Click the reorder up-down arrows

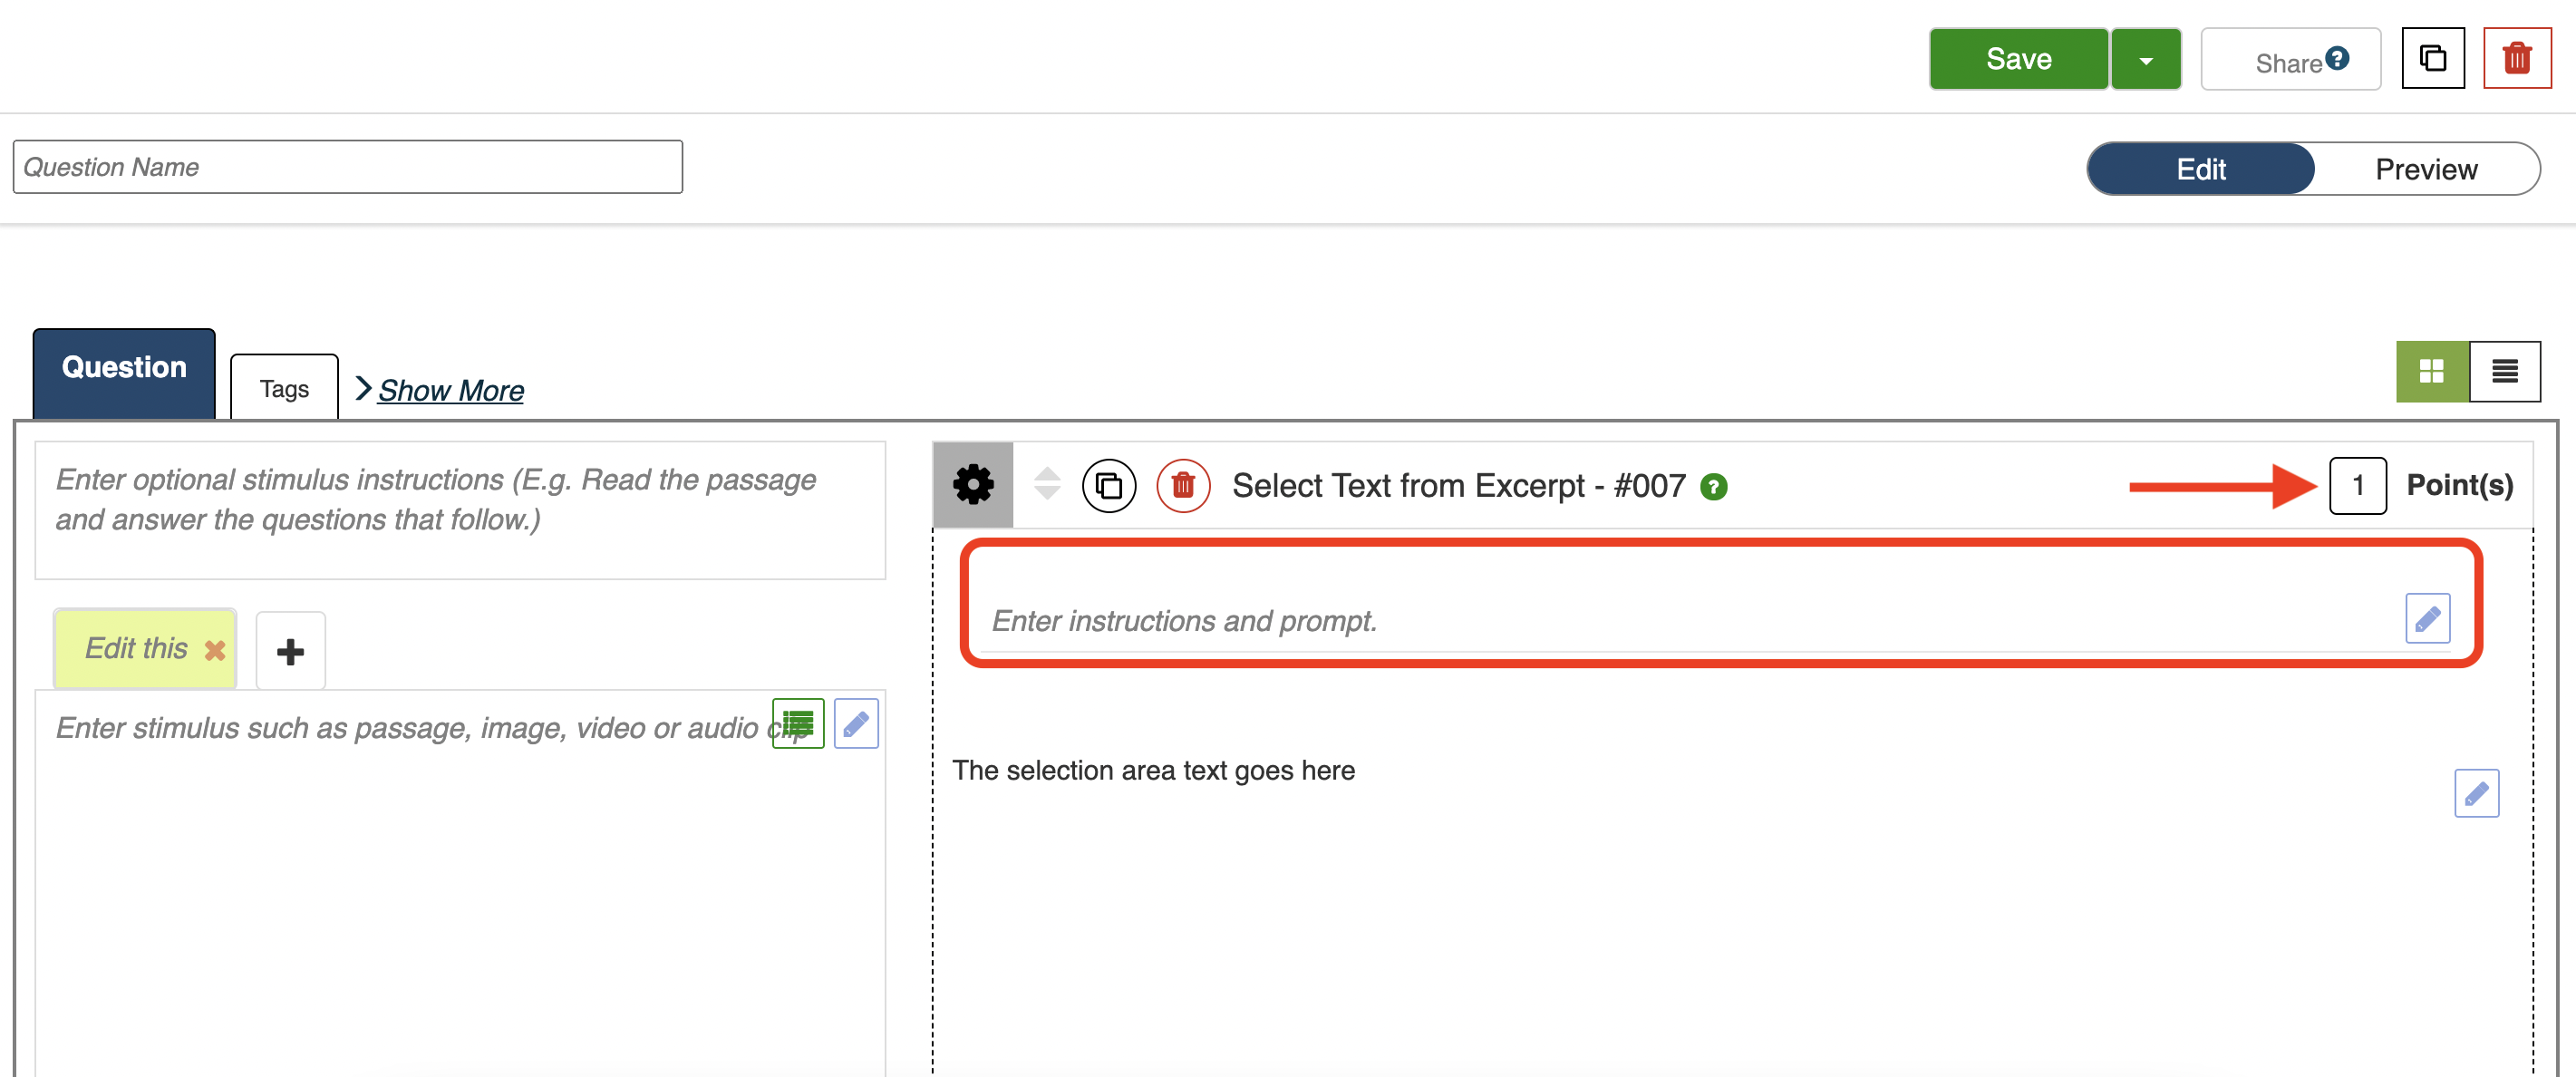[x=1046, y=484]
